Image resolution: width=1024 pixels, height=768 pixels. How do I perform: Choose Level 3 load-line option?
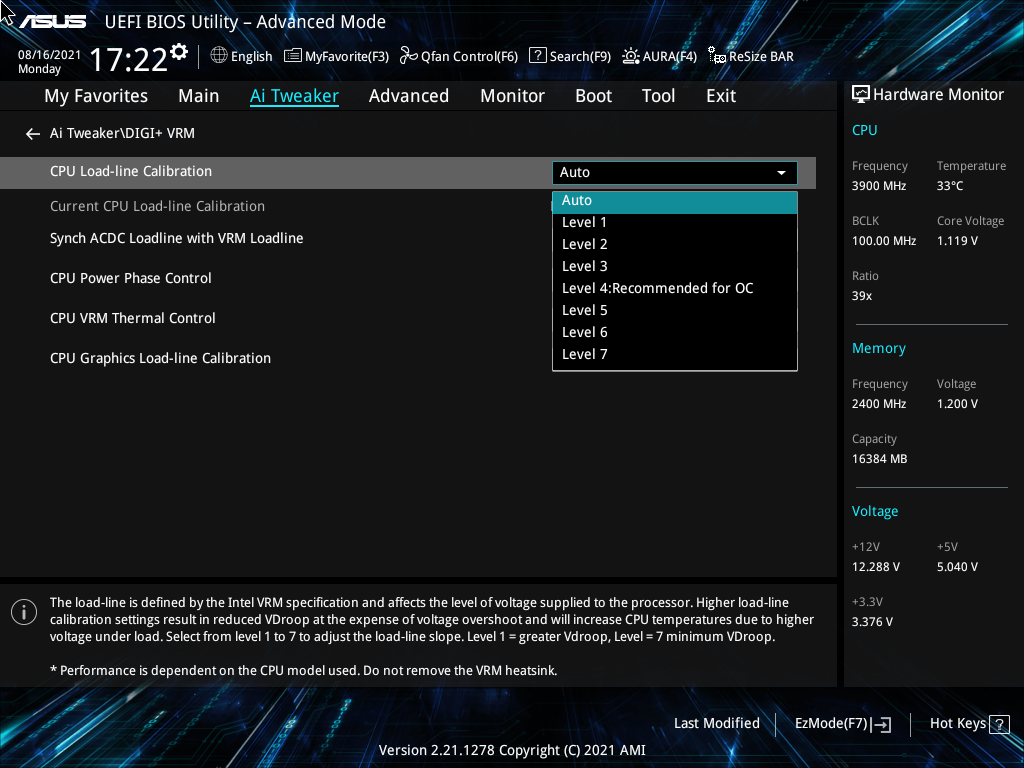click(675, 267)
